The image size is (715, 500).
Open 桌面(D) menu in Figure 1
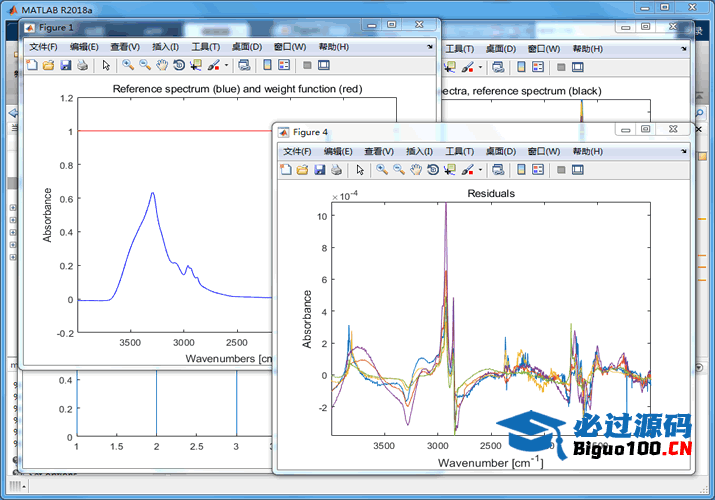[x=247, y=47]
